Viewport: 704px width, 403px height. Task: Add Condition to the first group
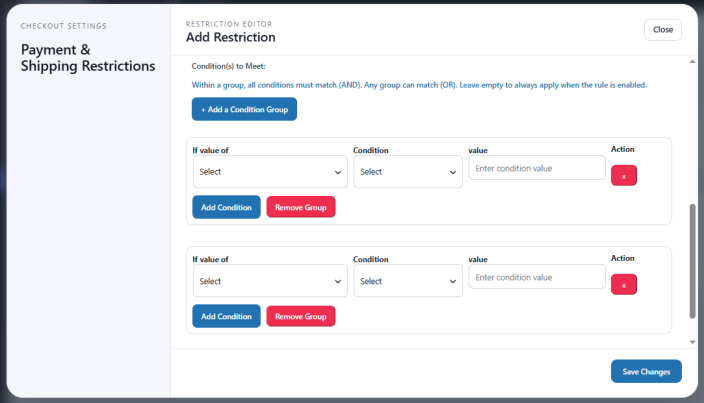226,207
